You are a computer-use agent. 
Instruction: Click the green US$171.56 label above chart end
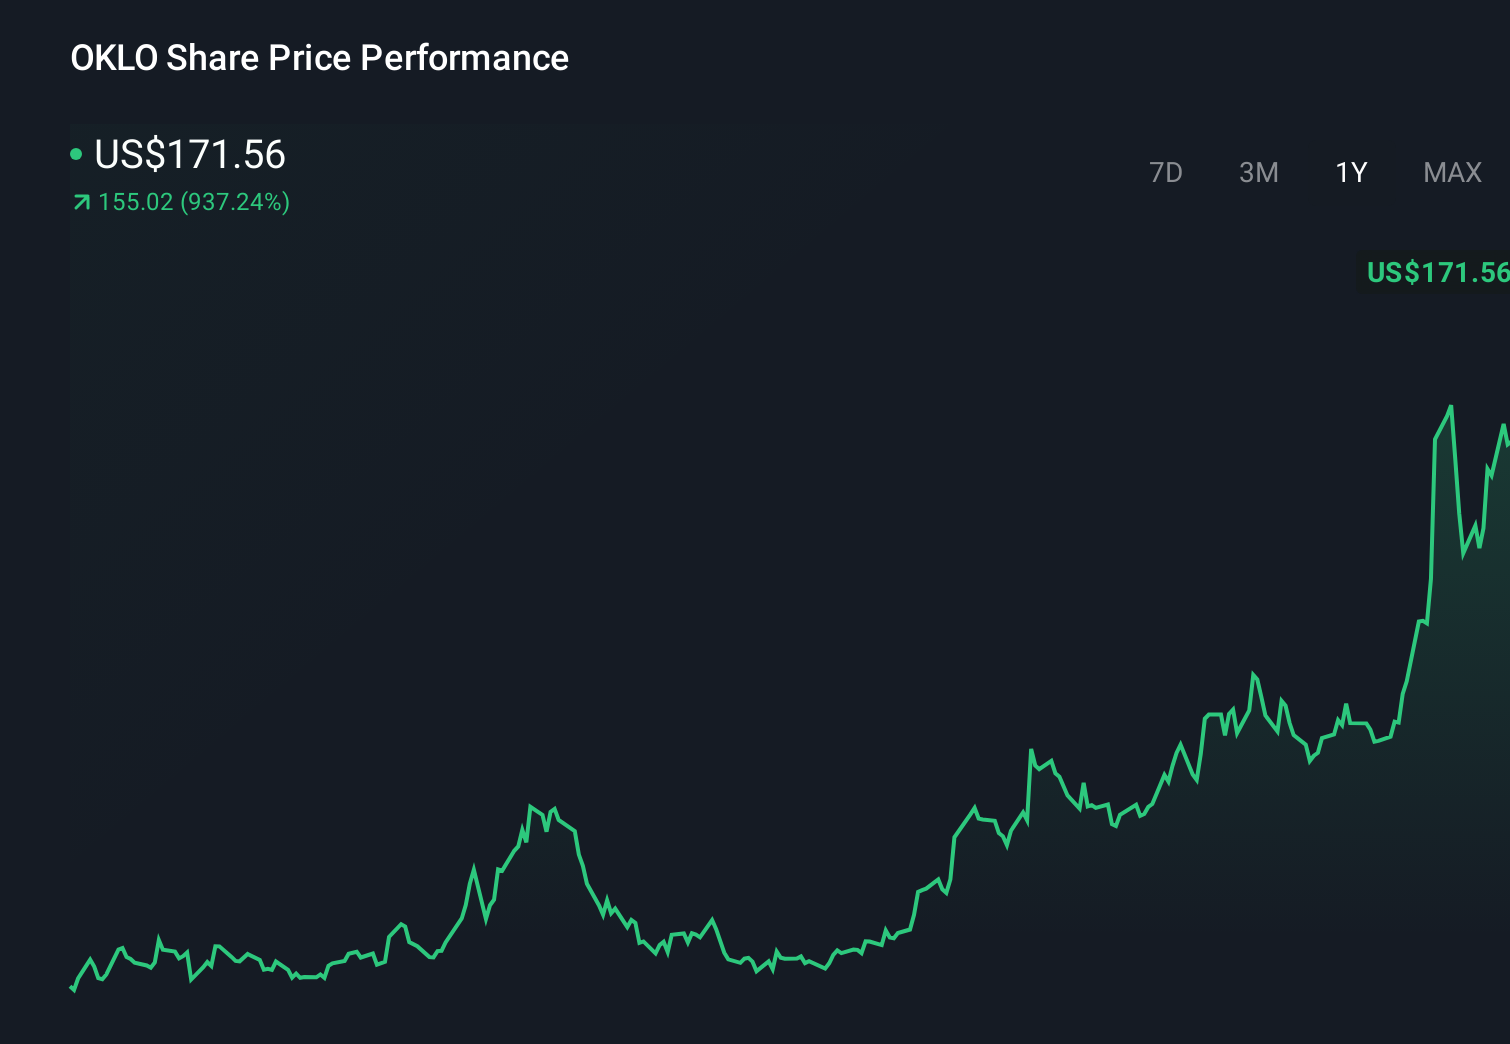(x=1437, y=272)
